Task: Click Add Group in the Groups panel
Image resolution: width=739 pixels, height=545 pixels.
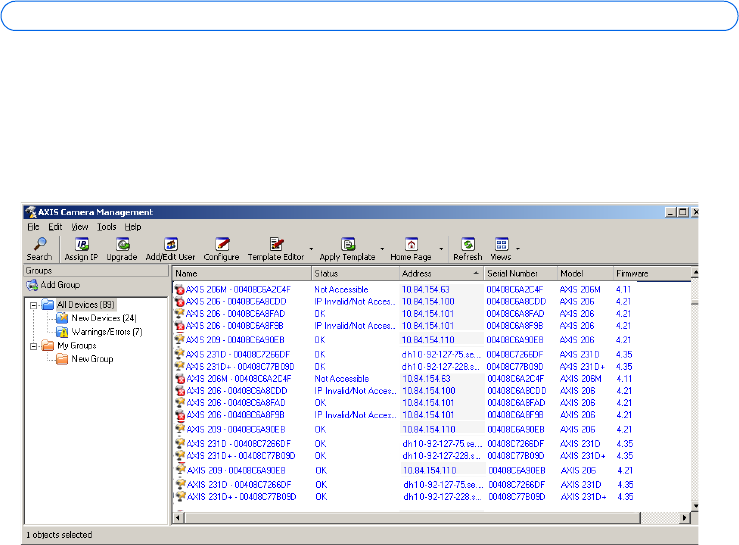Action: [x=53, y=285]
